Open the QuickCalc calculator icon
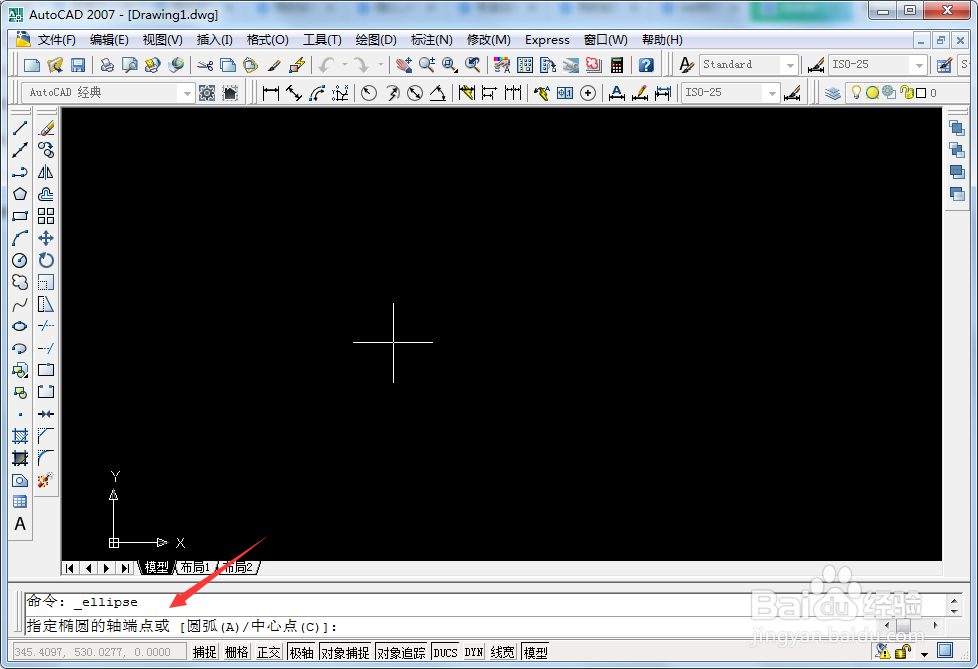This screenshot has width=978, height=669. [x=617, y=65]
